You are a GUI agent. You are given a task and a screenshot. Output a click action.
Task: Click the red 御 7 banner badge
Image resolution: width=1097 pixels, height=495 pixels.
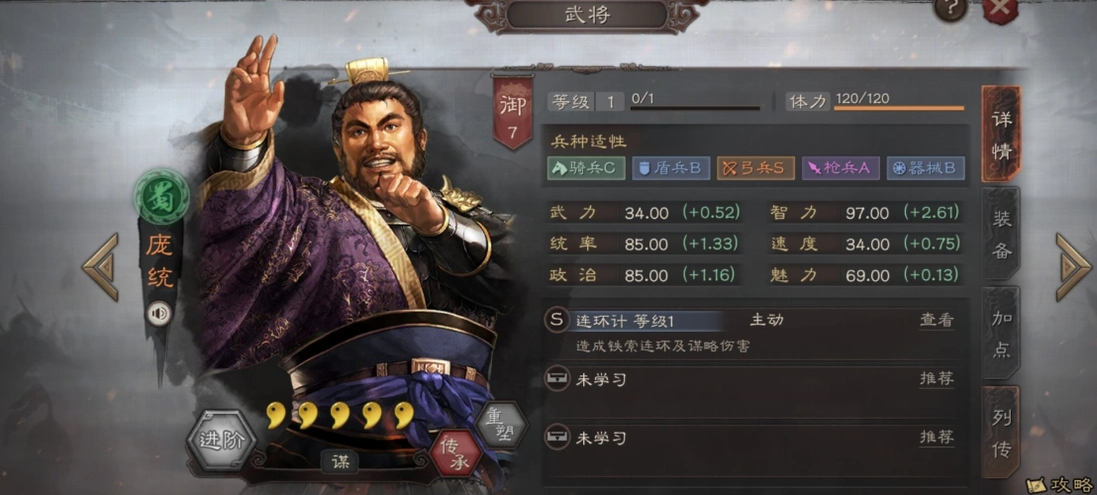coord(513,113)
